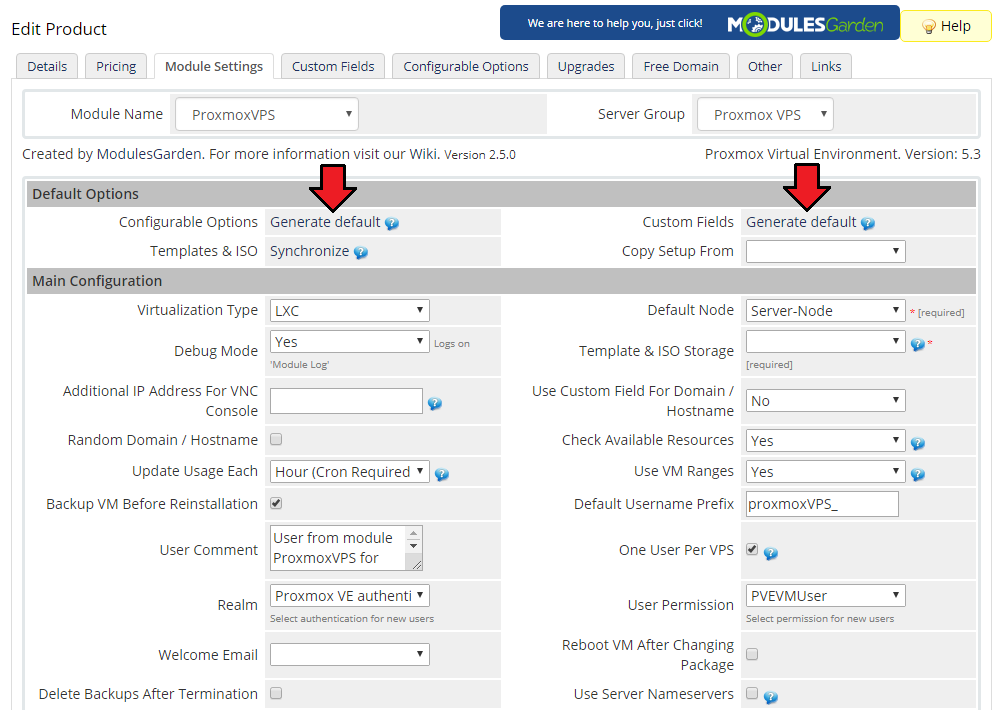This screenshot has width=998, height=710.
Task: Open Template & ISO Storage dropdown
Action: (x=826, y=342)
